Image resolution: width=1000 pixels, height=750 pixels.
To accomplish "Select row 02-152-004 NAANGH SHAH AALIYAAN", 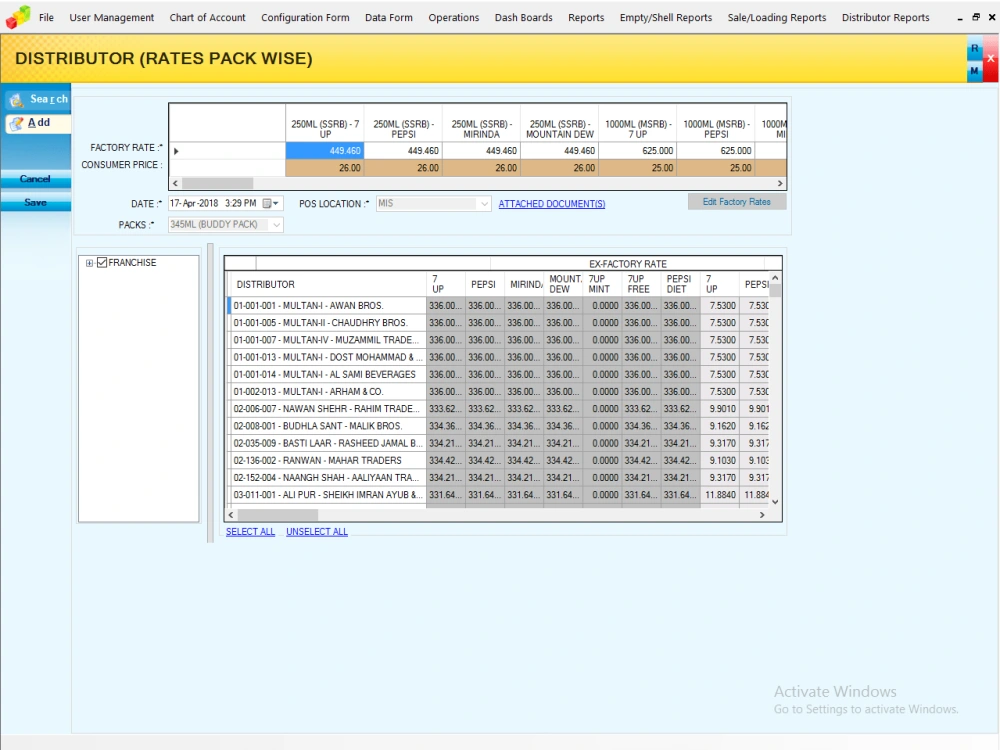I will click(x=327, y=478).
